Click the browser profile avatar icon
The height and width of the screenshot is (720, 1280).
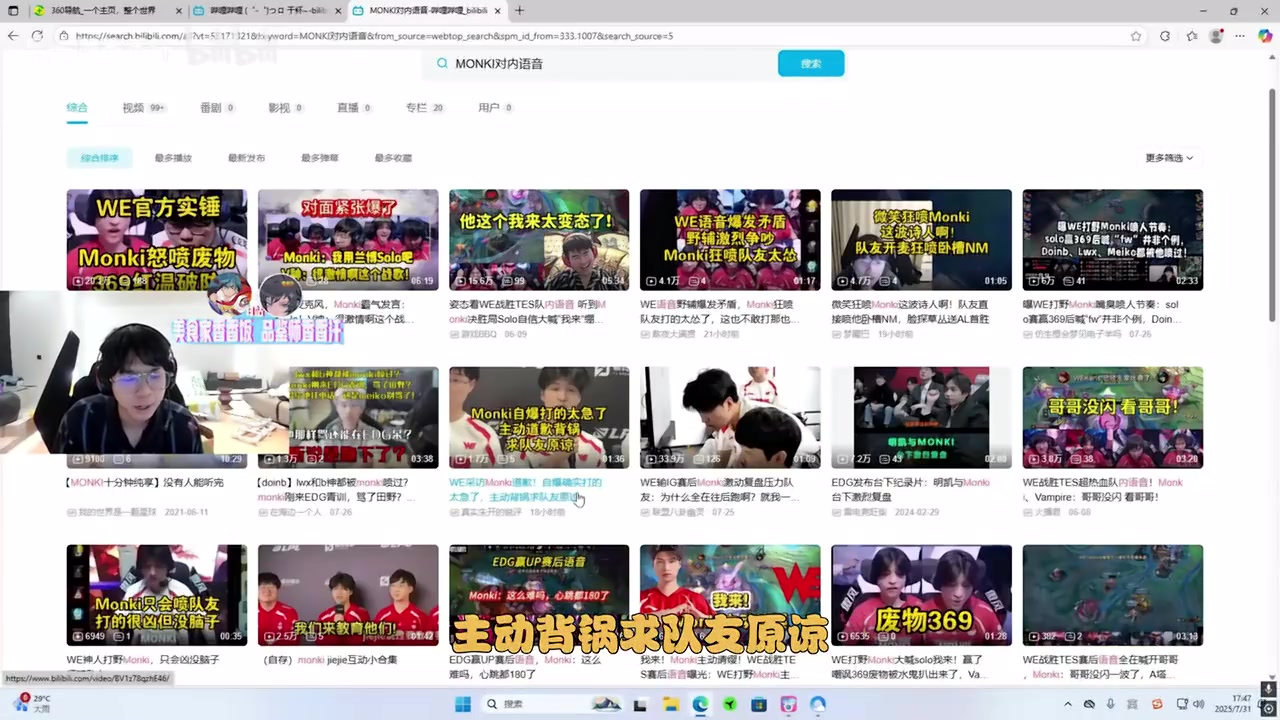(1216, 36)
